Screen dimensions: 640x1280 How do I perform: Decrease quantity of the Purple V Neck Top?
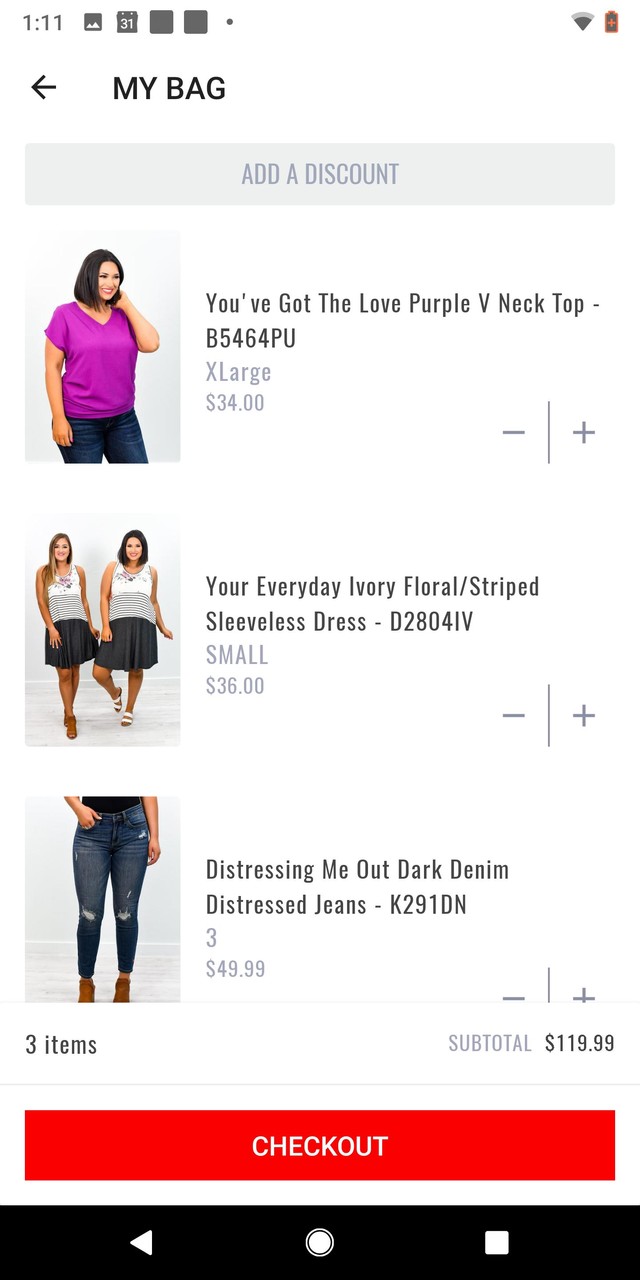pos(513,432)
